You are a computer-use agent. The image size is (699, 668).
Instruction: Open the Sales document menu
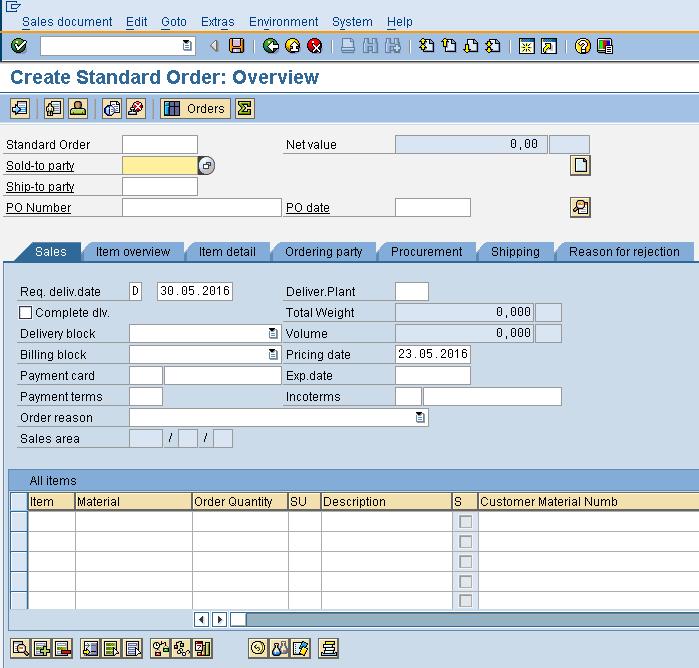(67, 22)
